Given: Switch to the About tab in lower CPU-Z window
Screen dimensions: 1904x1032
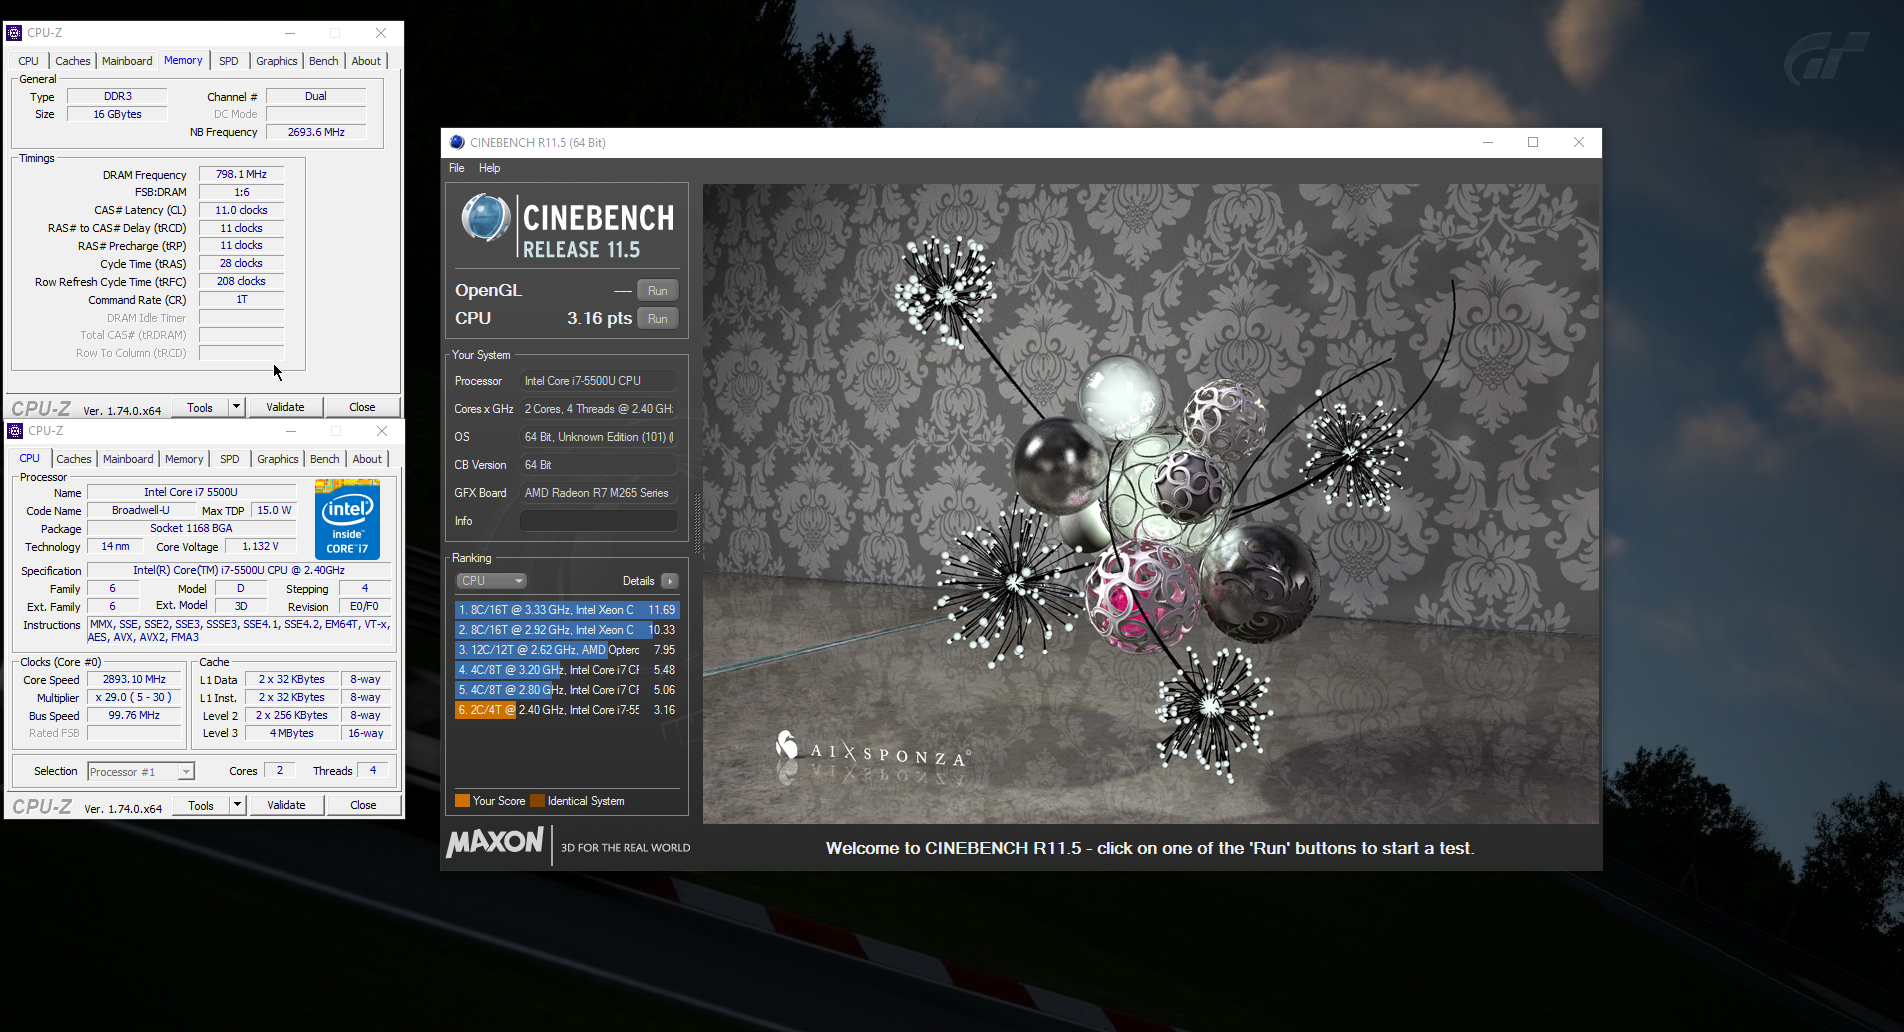Looking at the screenshot, I should tap(367, 459).
